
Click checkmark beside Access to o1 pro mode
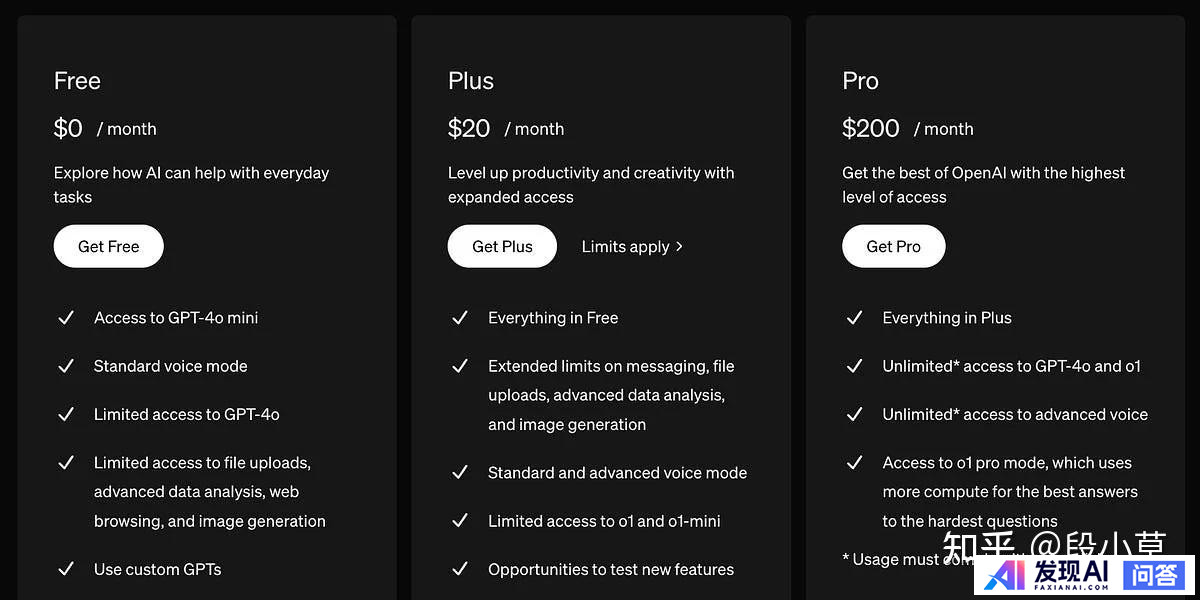pyautogui.click(x=854, y=463)
